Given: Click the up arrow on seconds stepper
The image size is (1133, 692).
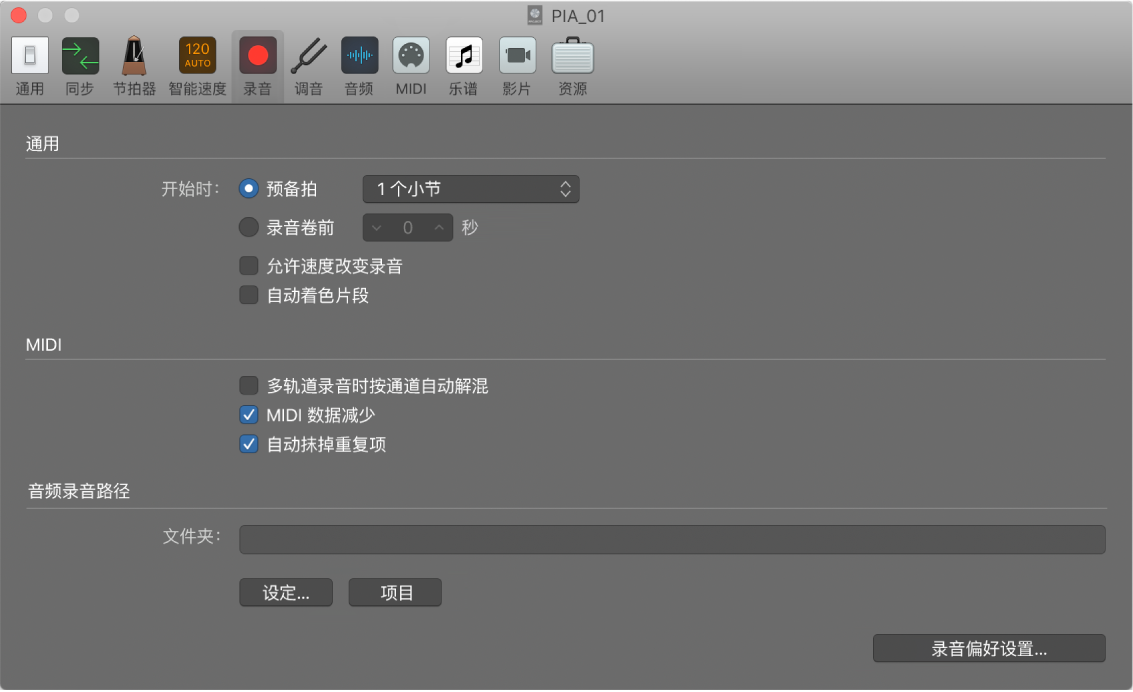Looking at the screenshot, I should click(438, 227).
